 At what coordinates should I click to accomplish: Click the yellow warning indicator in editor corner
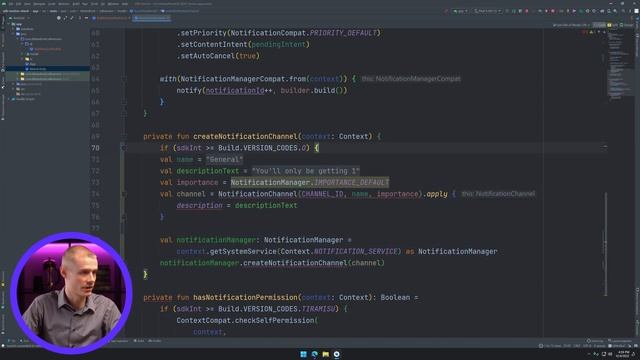tap(591, 32)
